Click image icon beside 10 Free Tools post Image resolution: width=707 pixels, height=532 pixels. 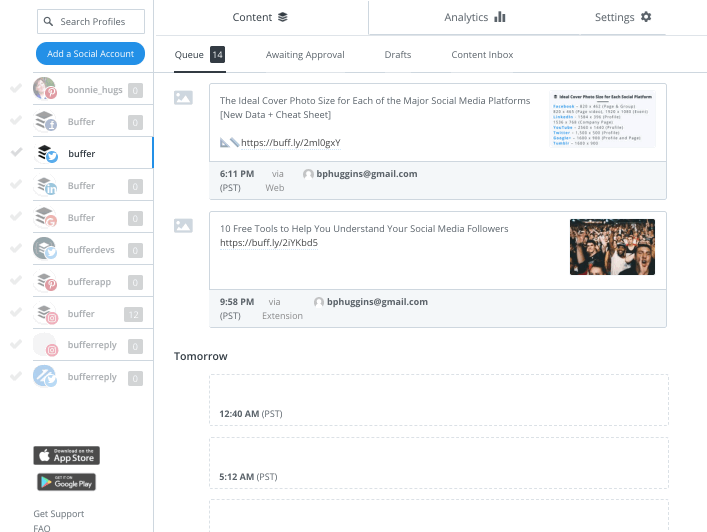[x=183, y=225]
